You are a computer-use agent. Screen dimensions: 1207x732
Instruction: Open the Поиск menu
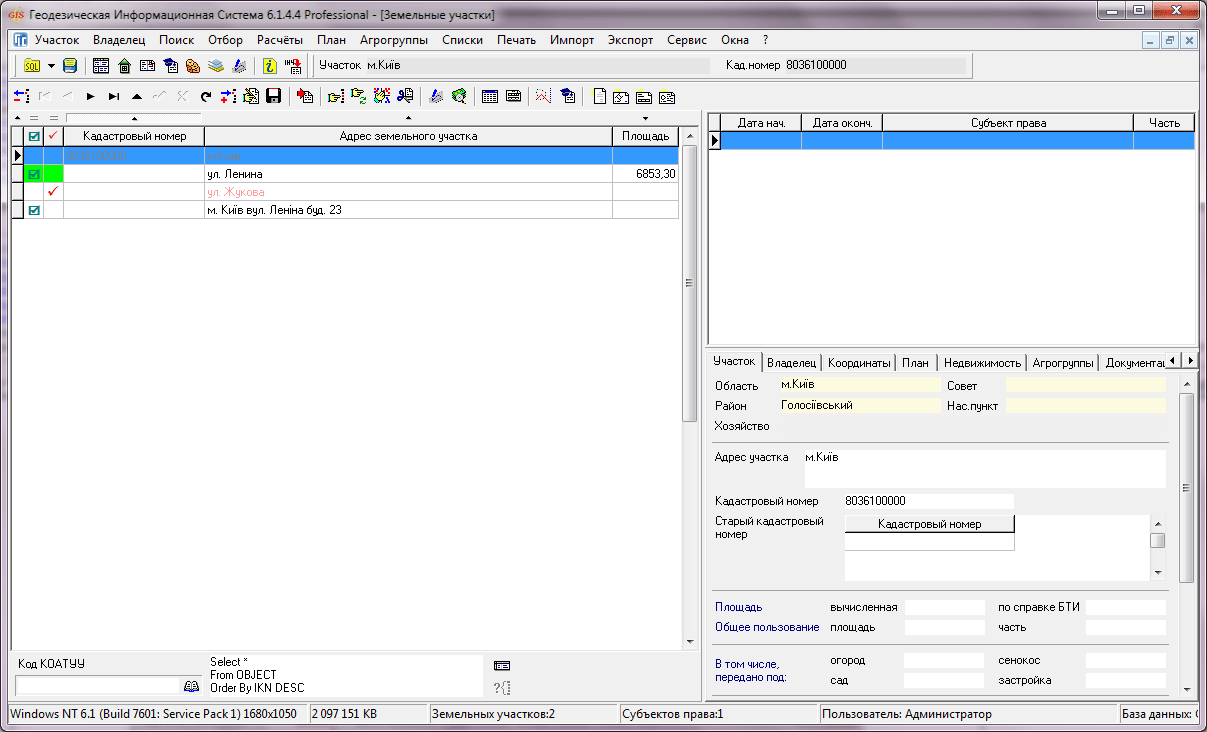coord(177,40)
